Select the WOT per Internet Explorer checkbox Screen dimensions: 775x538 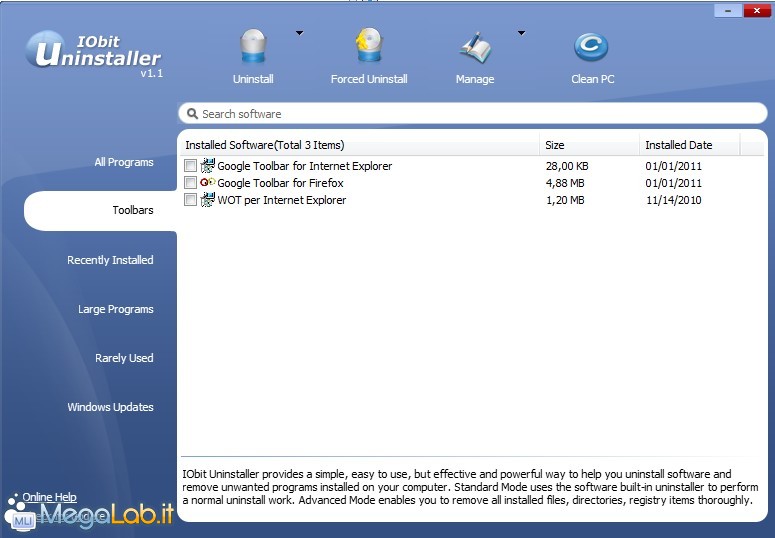191,200
